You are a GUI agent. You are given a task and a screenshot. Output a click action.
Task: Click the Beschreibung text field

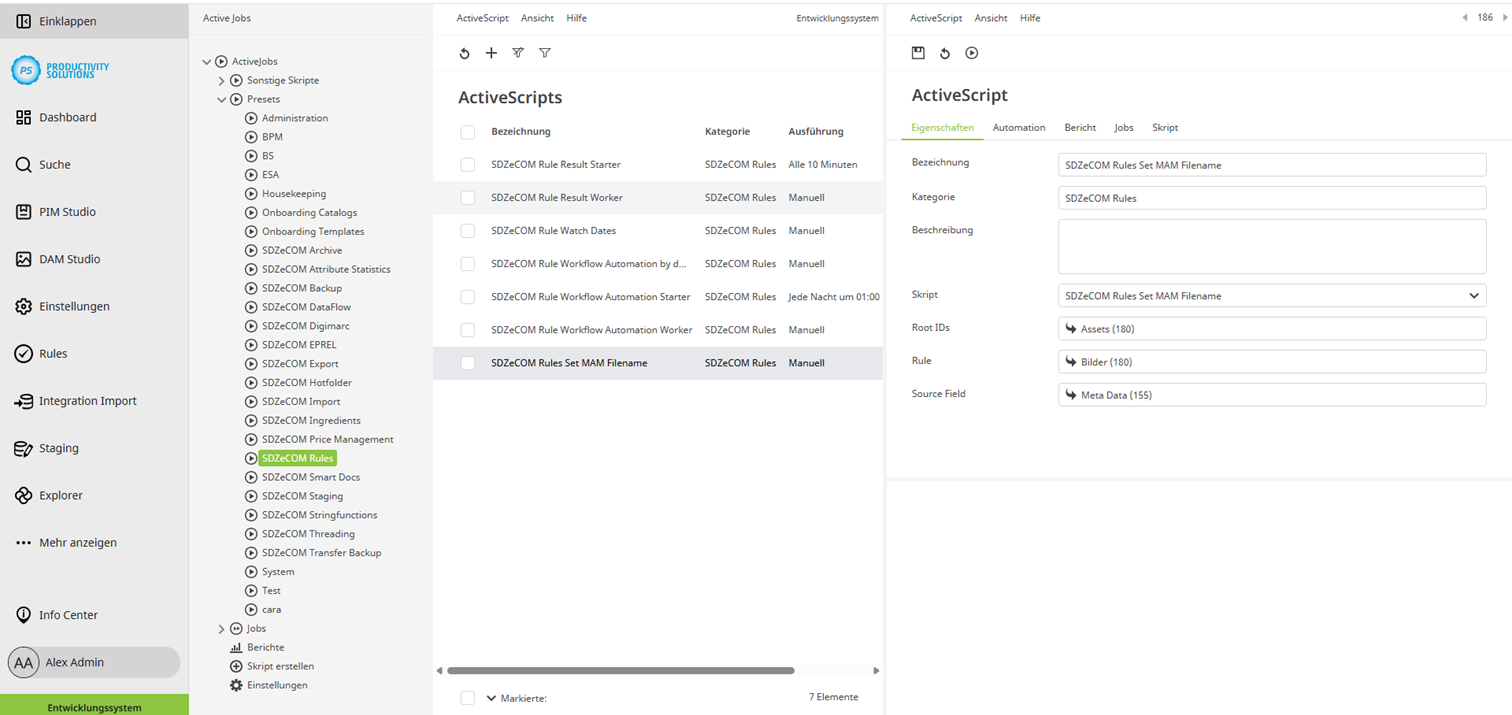click(x=1271, y=245)
